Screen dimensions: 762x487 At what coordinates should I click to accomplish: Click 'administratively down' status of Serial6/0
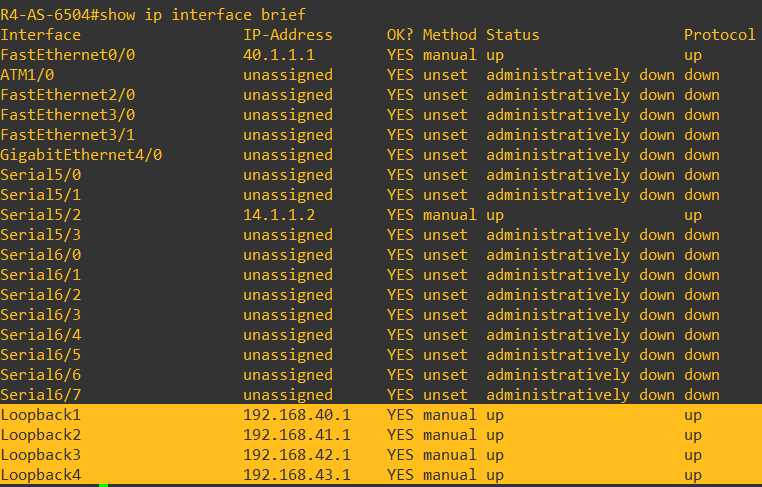pos(580,255)
